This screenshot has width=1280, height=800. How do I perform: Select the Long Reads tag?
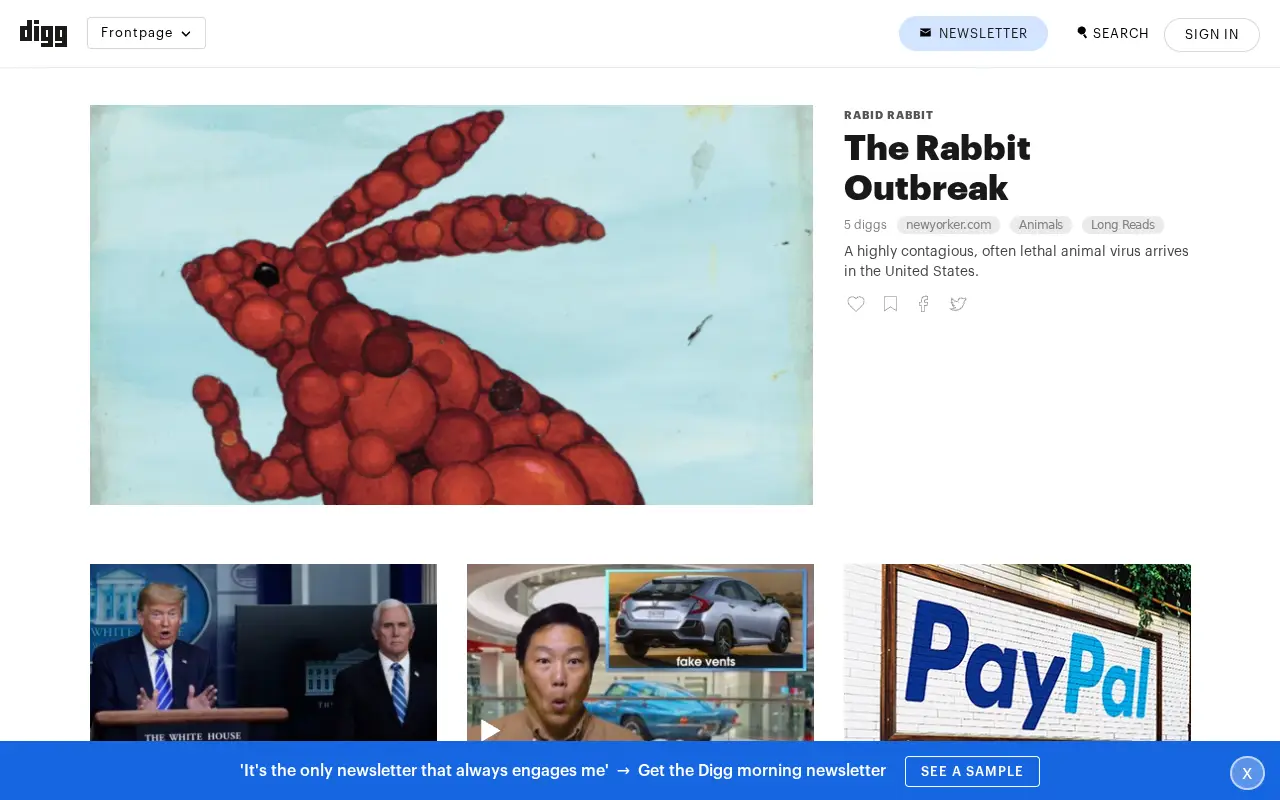1122,225
